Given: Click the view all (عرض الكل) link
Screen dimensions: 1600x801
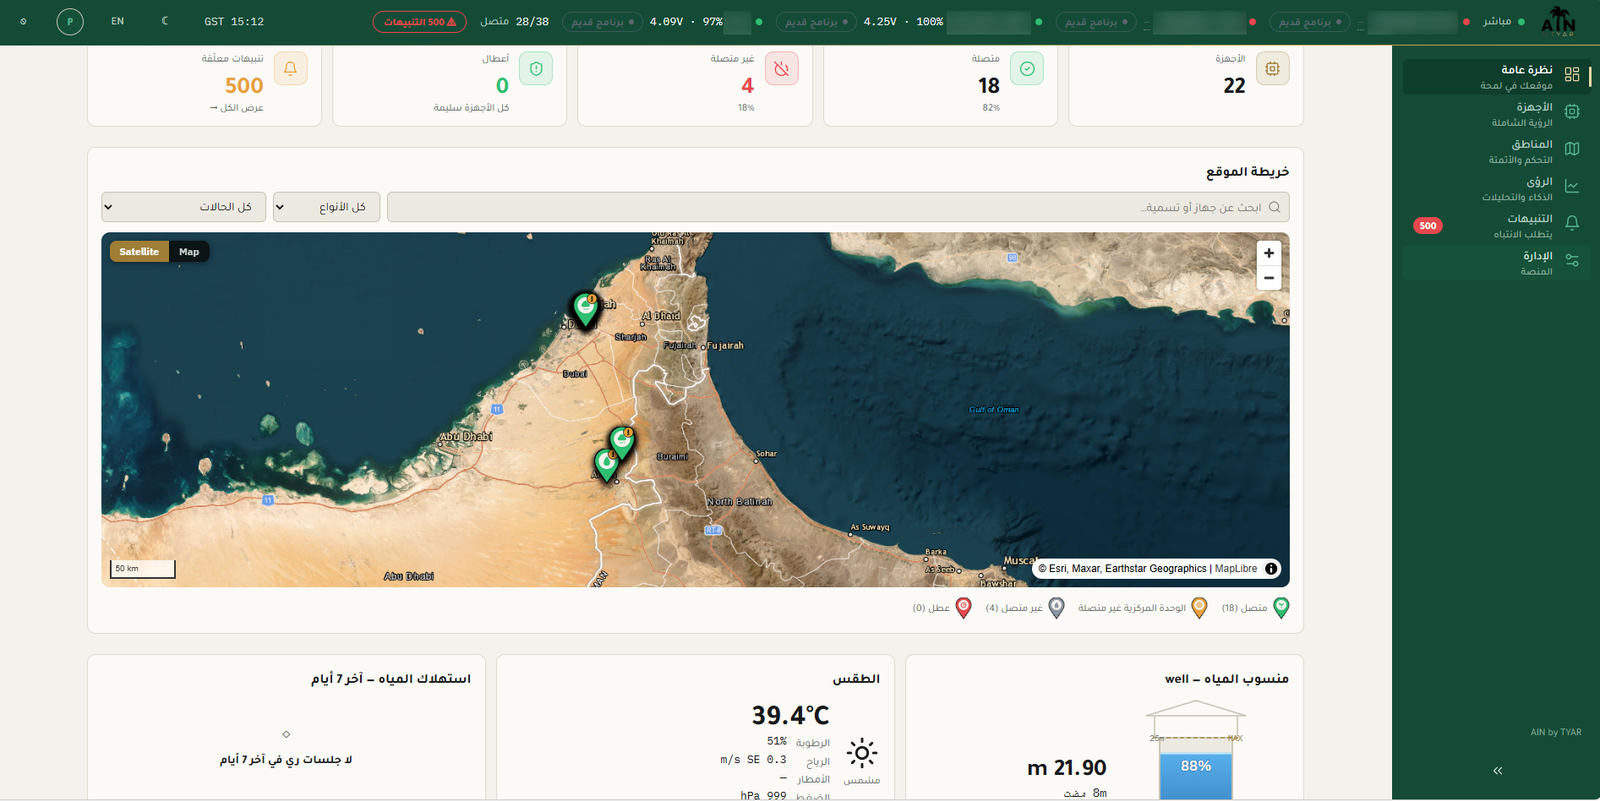Looking at the screenshot, I should pyautogui.click(x=237, y=108).
